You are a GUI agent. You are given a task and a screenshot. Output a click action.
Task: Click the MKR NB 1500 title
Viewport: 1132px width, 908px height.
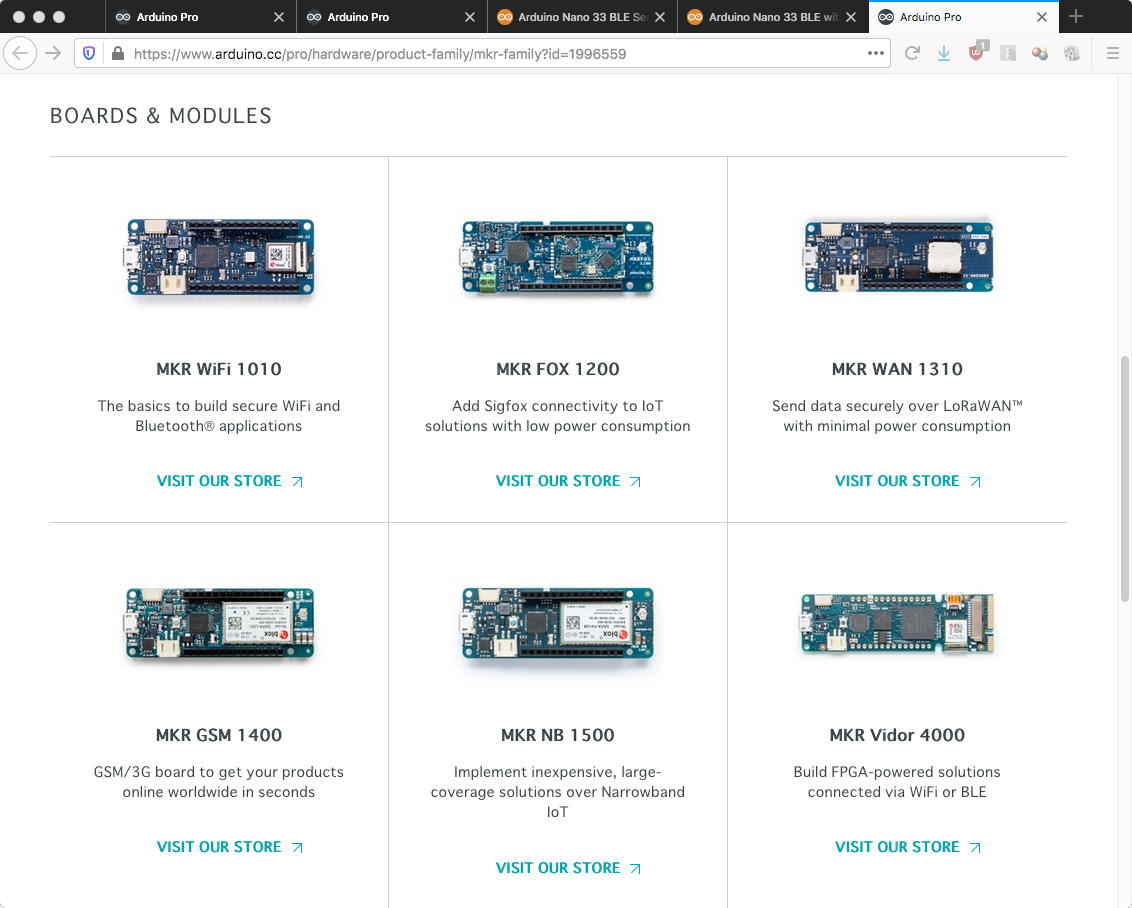point(558,735)
